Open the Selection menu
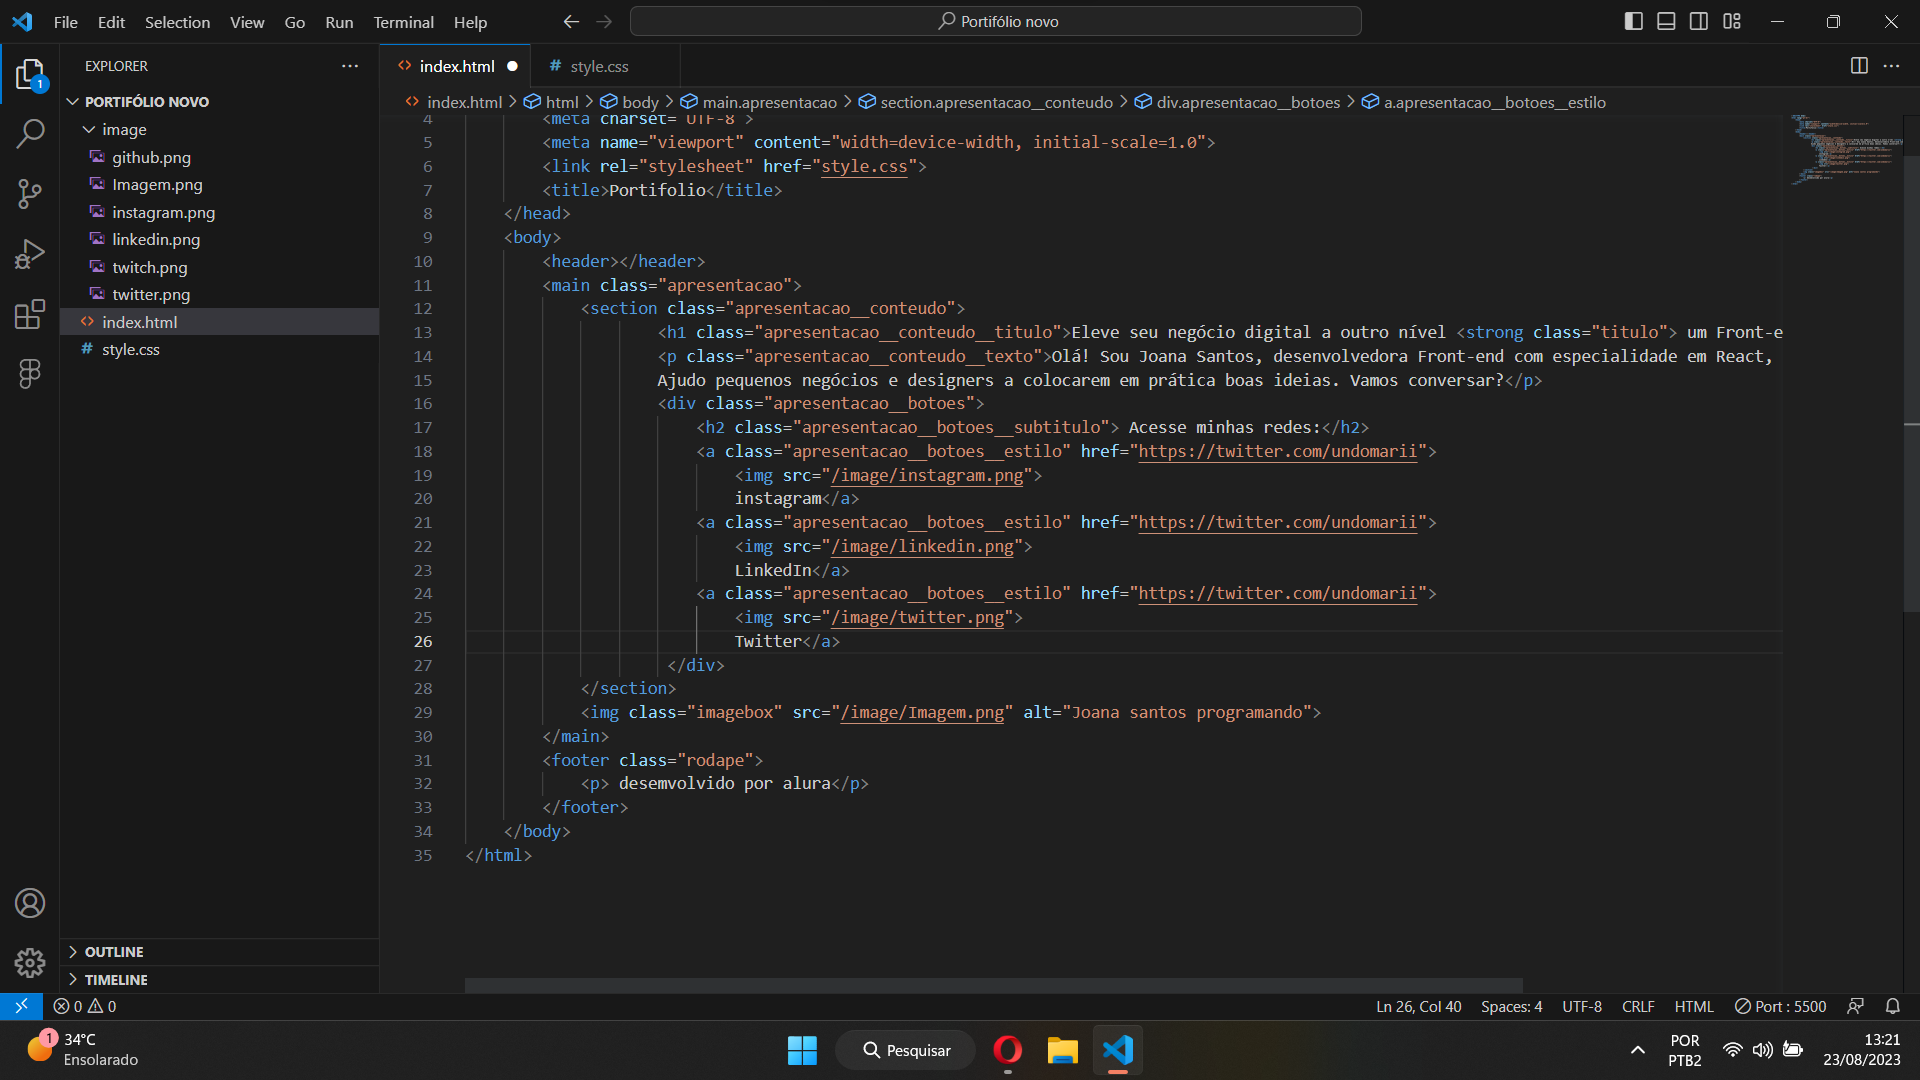The image size is (1920, 1080). pyautogui.click(x=177, y=22)
